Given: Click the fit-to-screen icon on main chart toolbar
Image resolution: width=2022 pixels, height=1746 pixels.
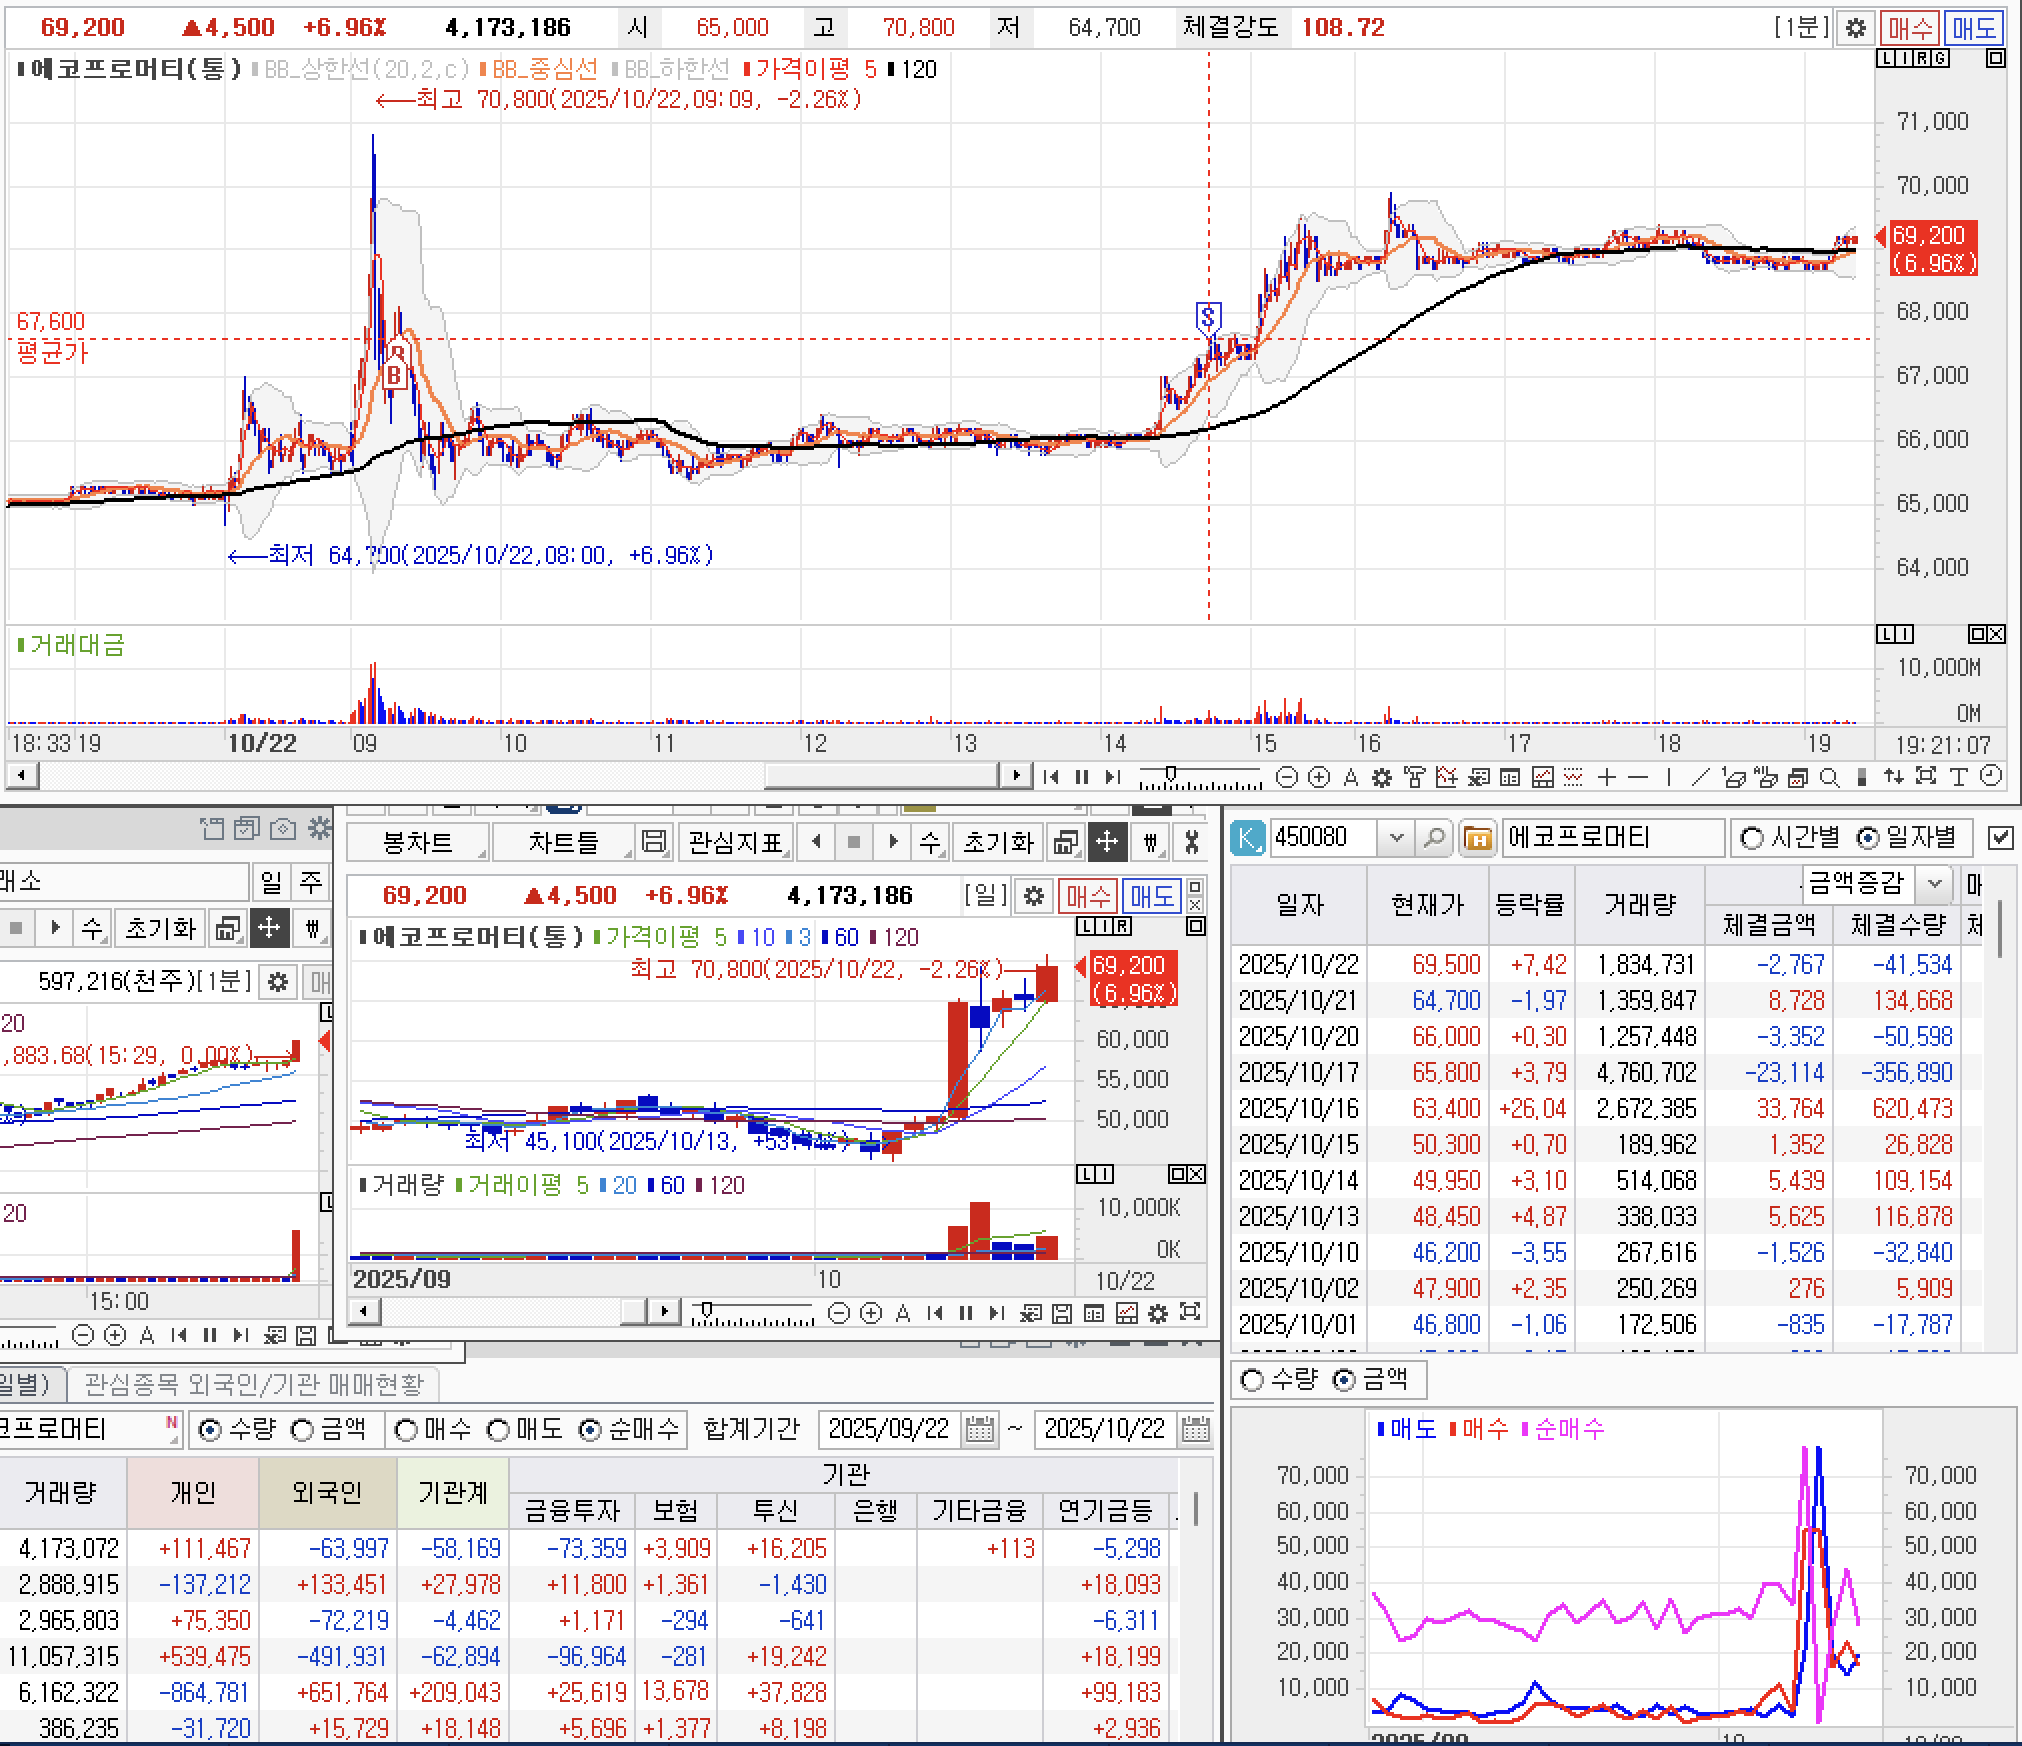Looking at the screenshot, I should pos(1926,777).
